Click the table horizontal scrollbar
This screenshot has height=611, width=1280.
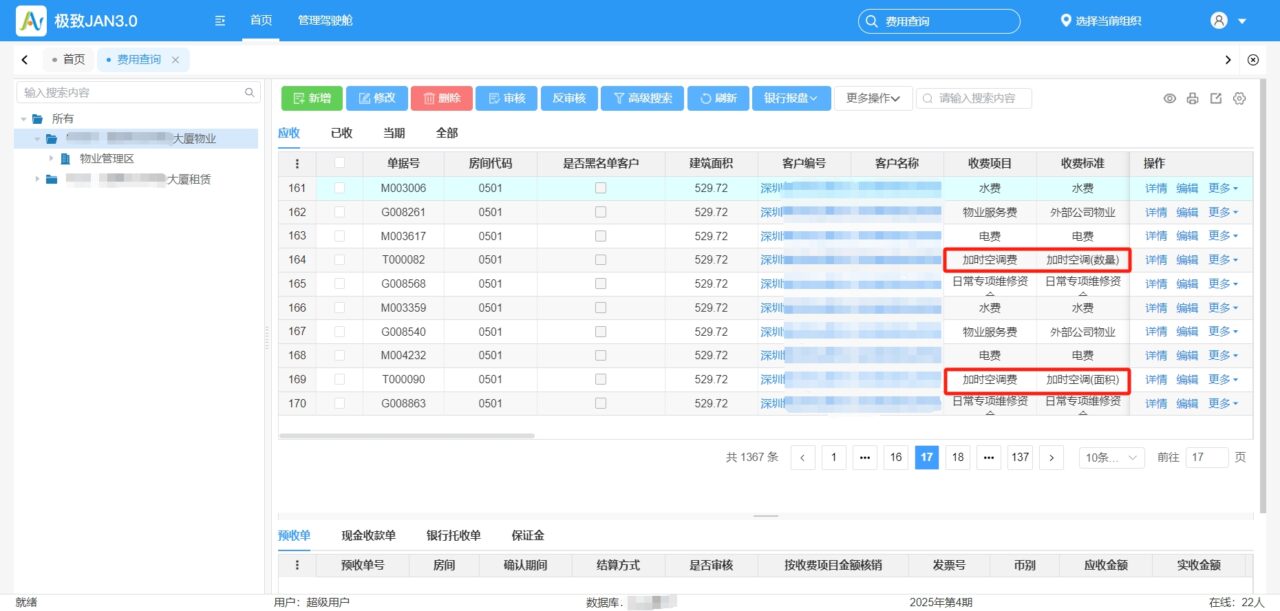pyautogui.click(x=406, y=436)
